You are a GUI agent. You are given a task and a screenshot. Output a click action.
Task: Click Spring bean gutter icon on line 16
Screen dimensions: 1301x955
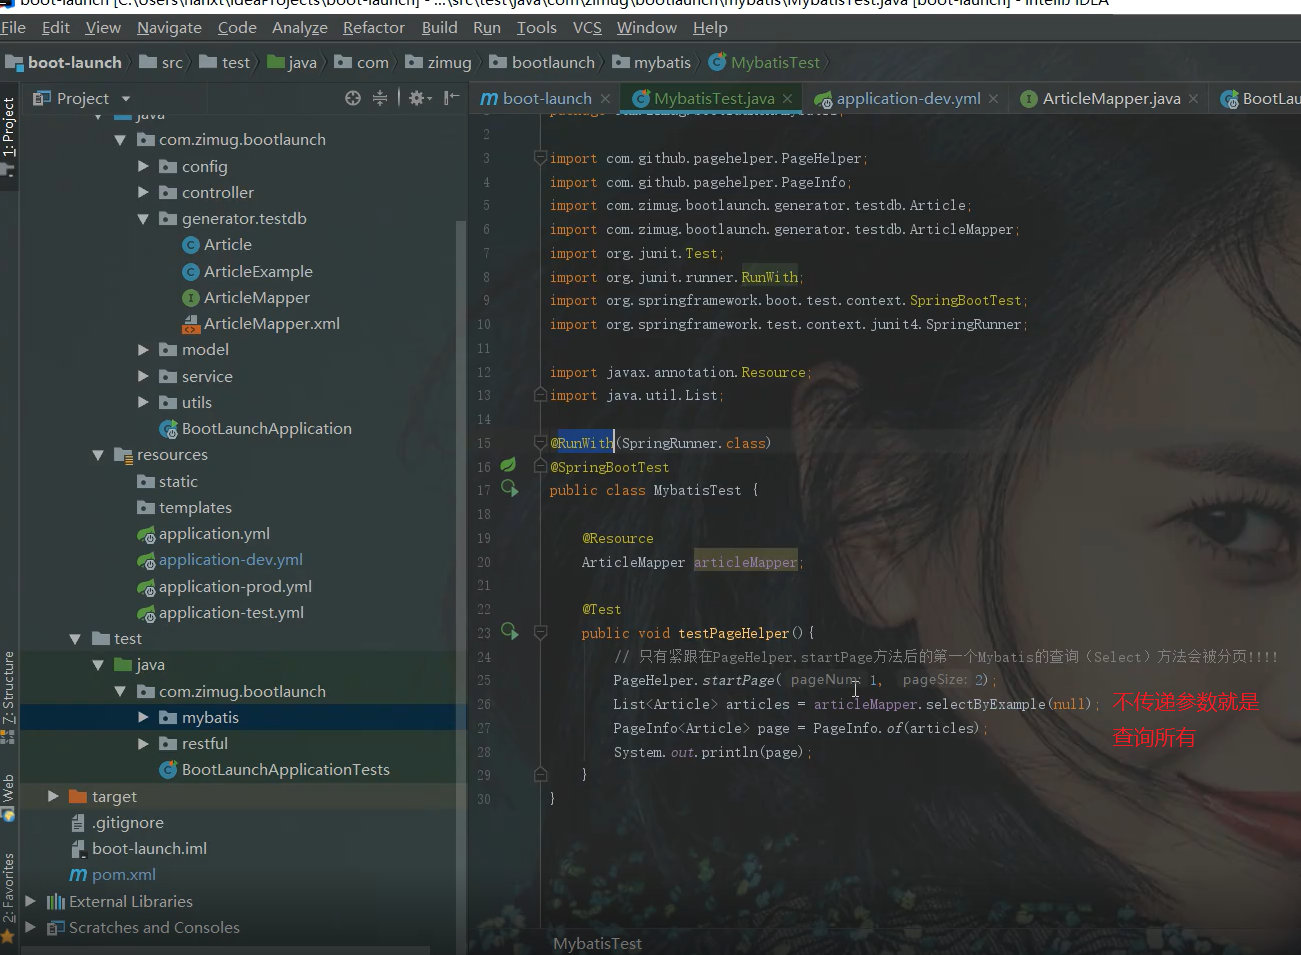tap(508, 466)
